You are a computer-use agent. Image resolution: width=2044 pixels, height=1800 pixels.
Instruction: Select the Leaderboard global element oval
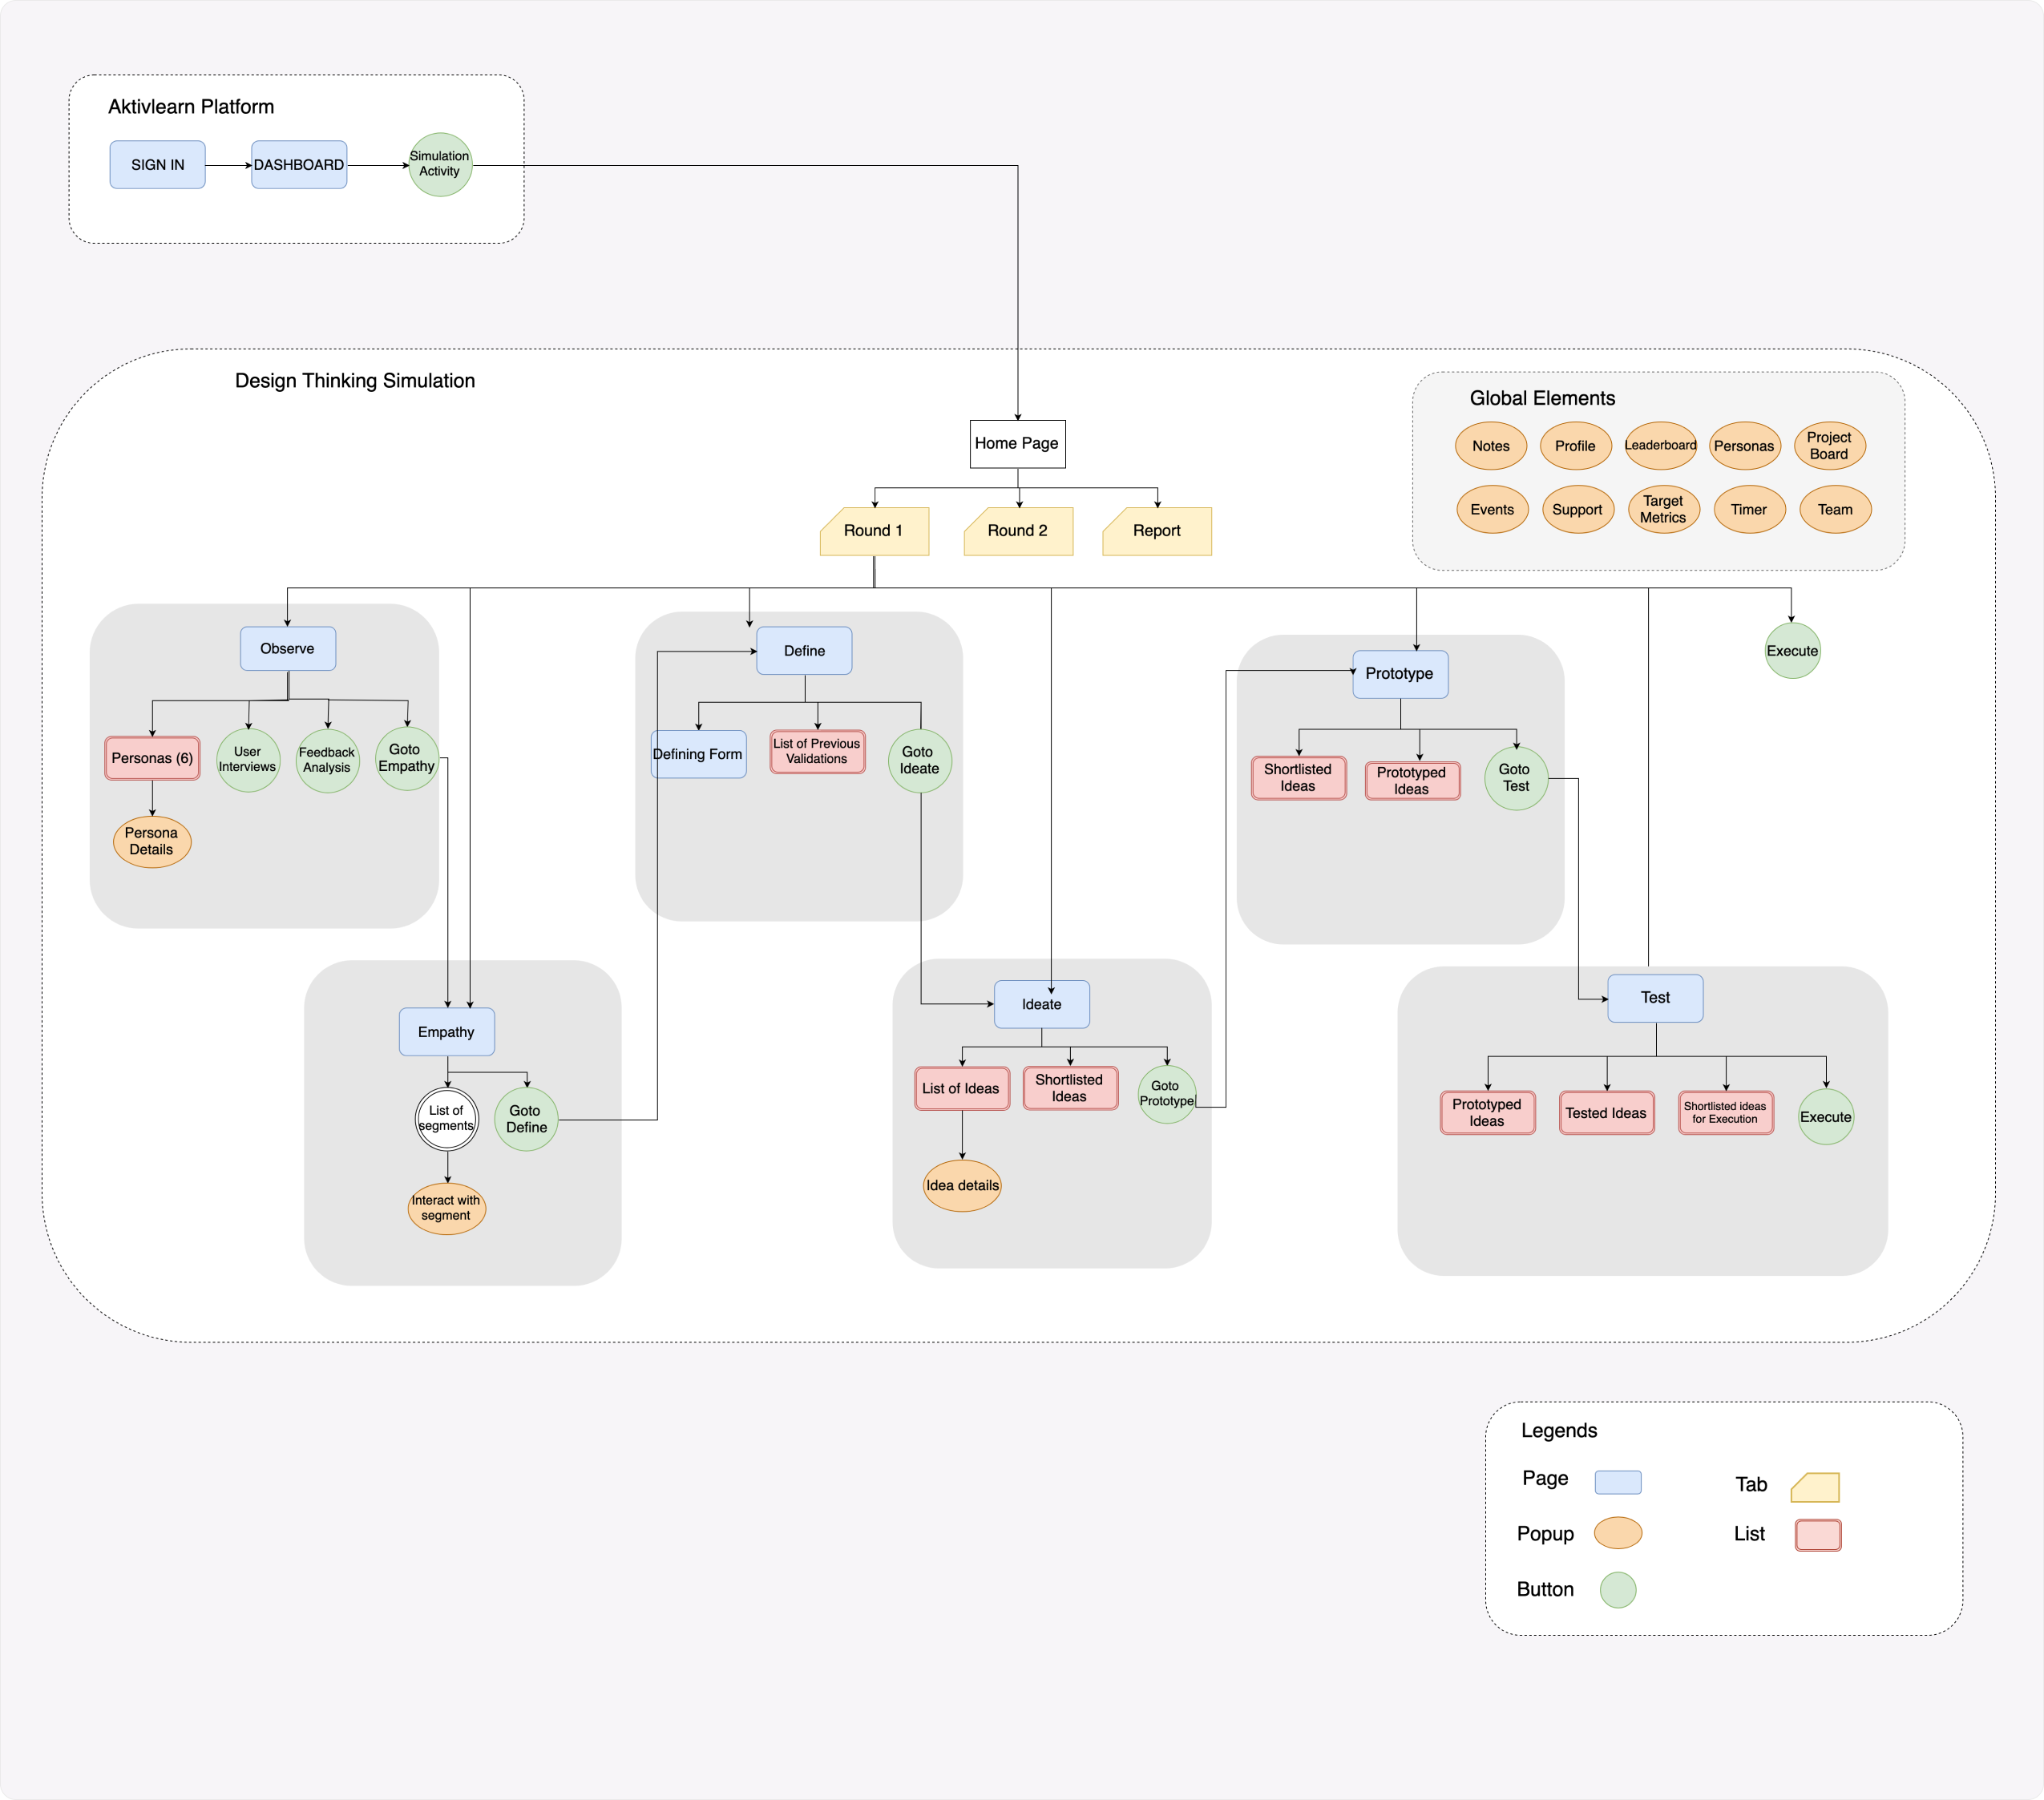pos(1660,446)
